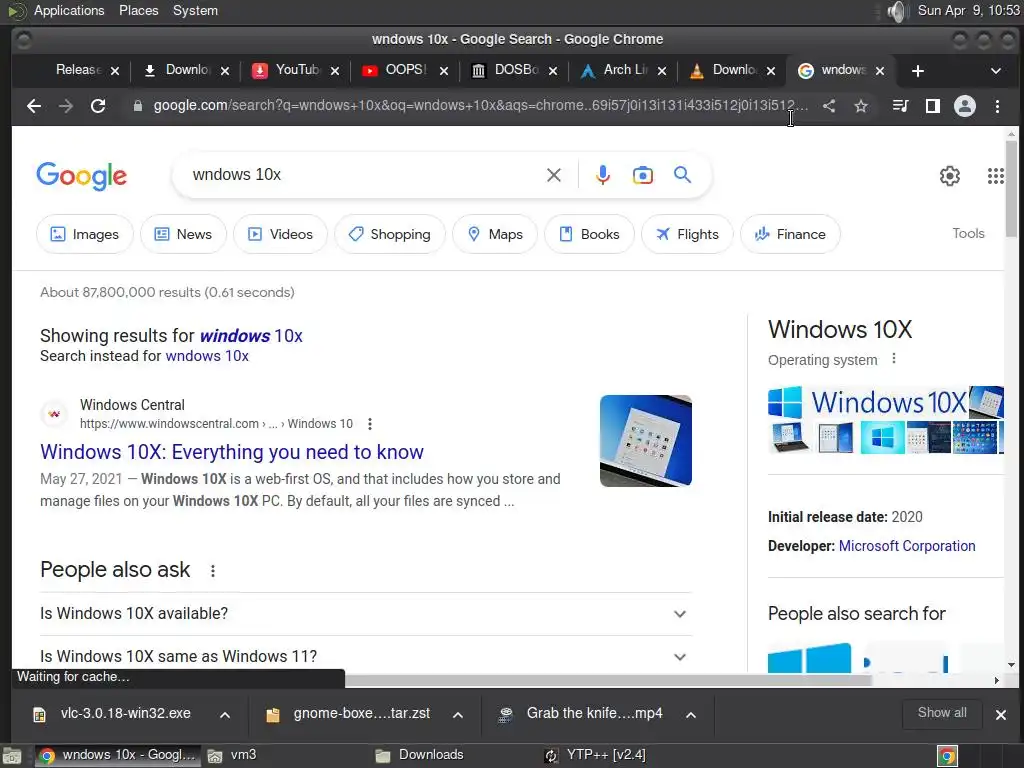Open People also ask options menu
The width and height of the screenshot is (1024, 768).
[212, 571]
